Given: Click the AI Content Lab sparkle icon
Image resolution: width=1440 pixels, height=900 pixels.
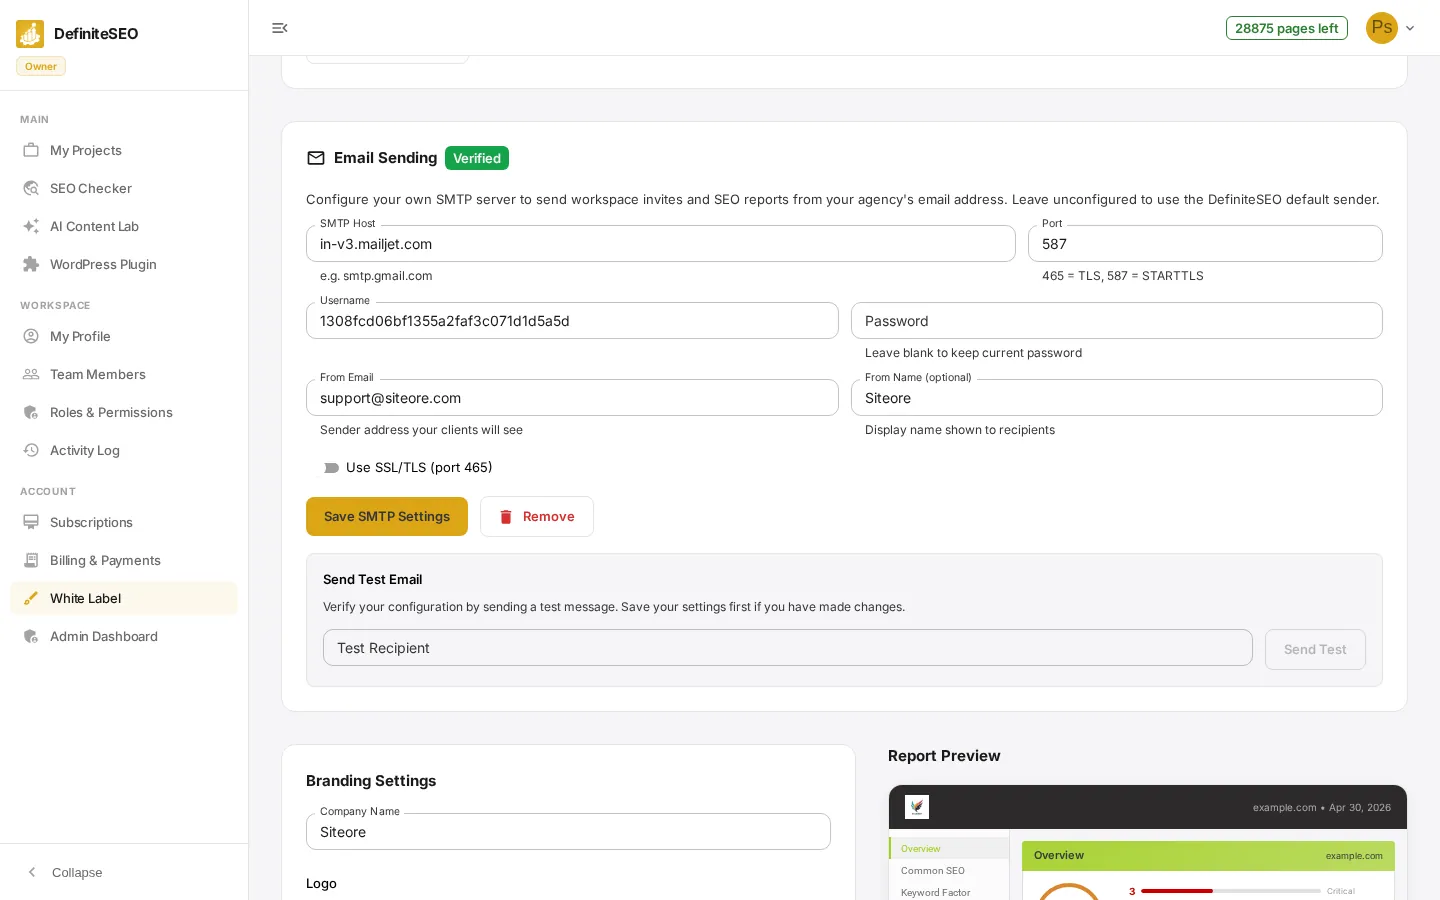Looking at the screenshot, I should (x=31, y=226).
